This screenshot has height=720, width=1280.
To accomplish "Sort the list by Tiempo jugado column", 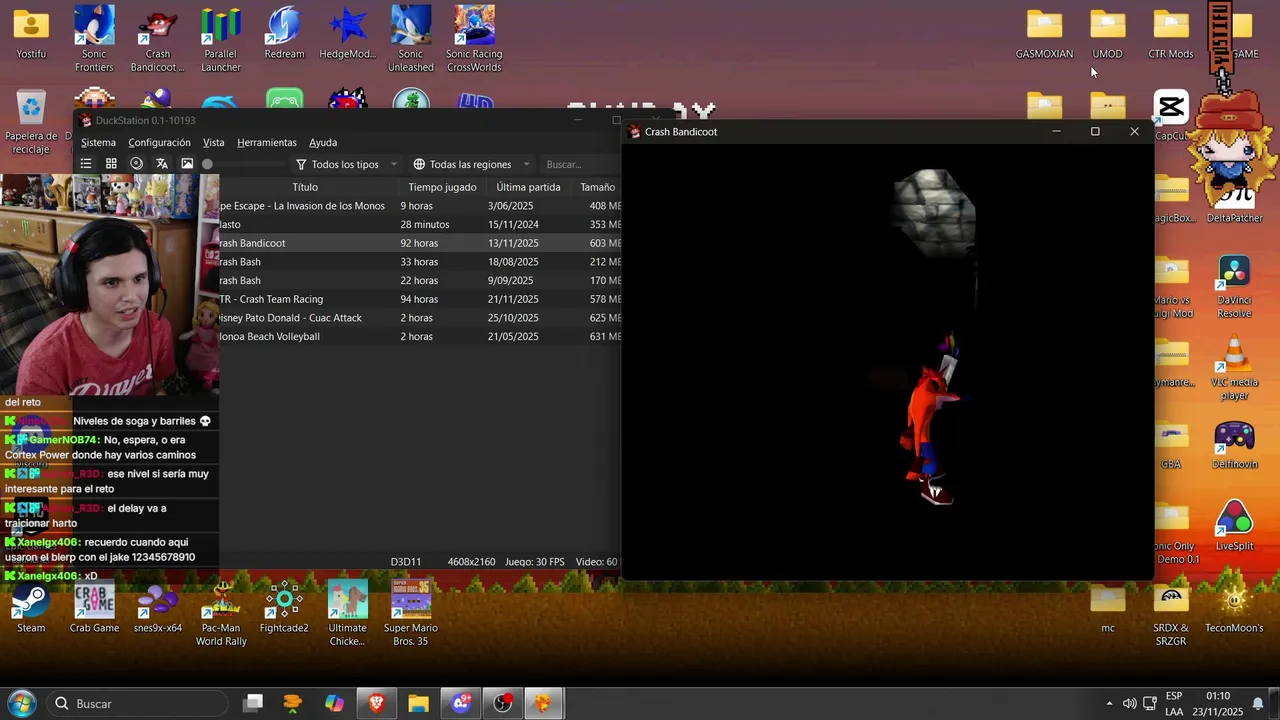I will (x=442, y=187).
